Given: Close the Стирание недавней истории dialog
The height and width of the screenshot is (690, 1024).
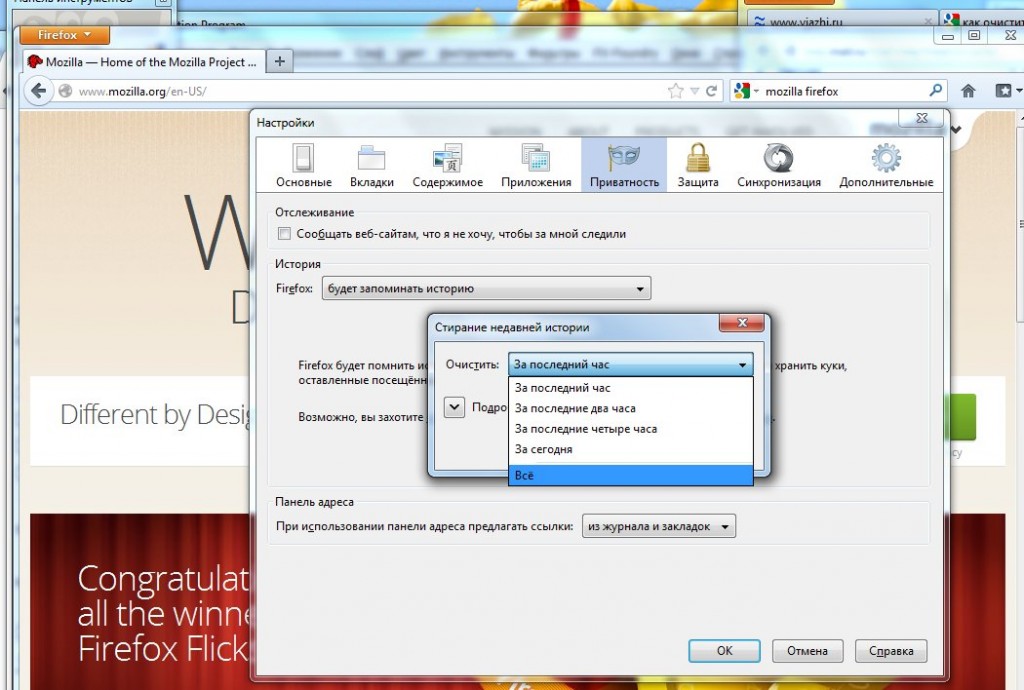Looking at the screenshot, I should 742,322.
